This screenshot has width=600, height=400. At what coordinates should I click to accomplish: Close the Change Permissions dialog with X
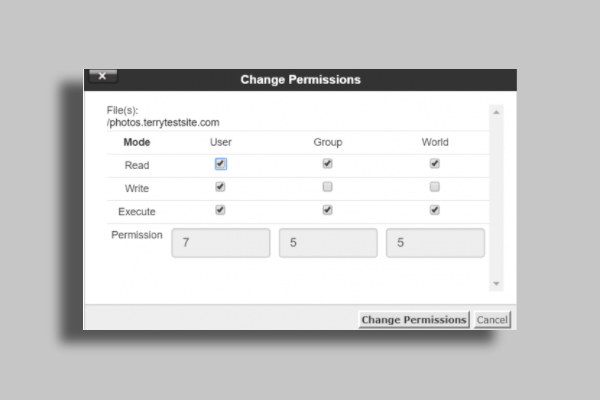103,76
